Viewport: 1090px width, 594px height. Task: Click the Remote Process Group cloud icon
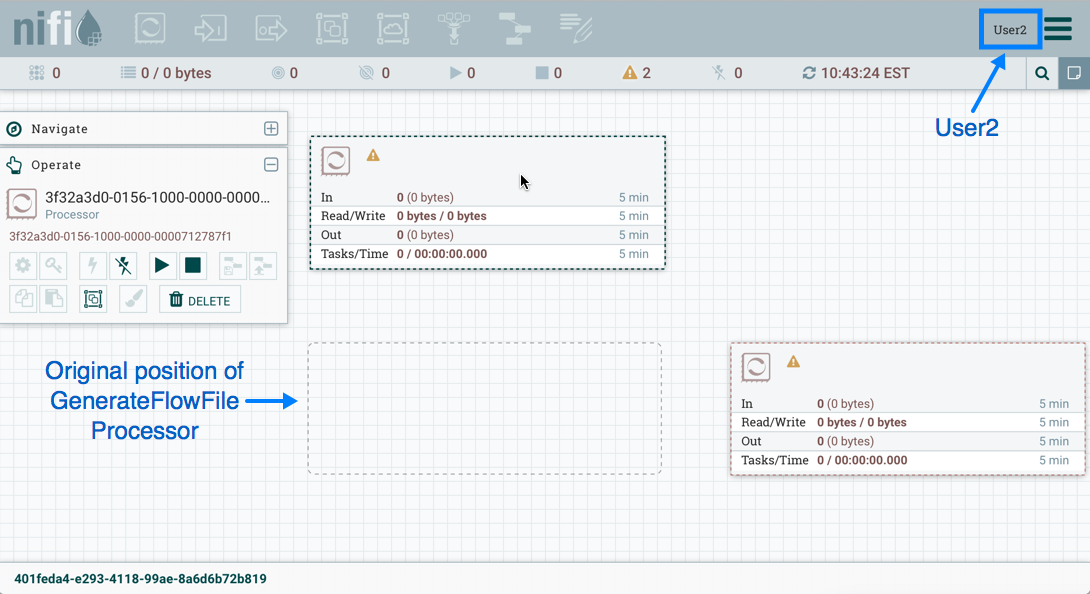click(x=393, y=28)
